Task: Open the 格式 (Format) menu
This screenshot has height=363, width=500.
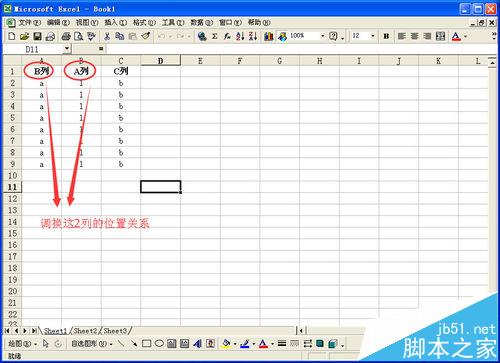Action: pyautogui.click(x=144, y=23)
